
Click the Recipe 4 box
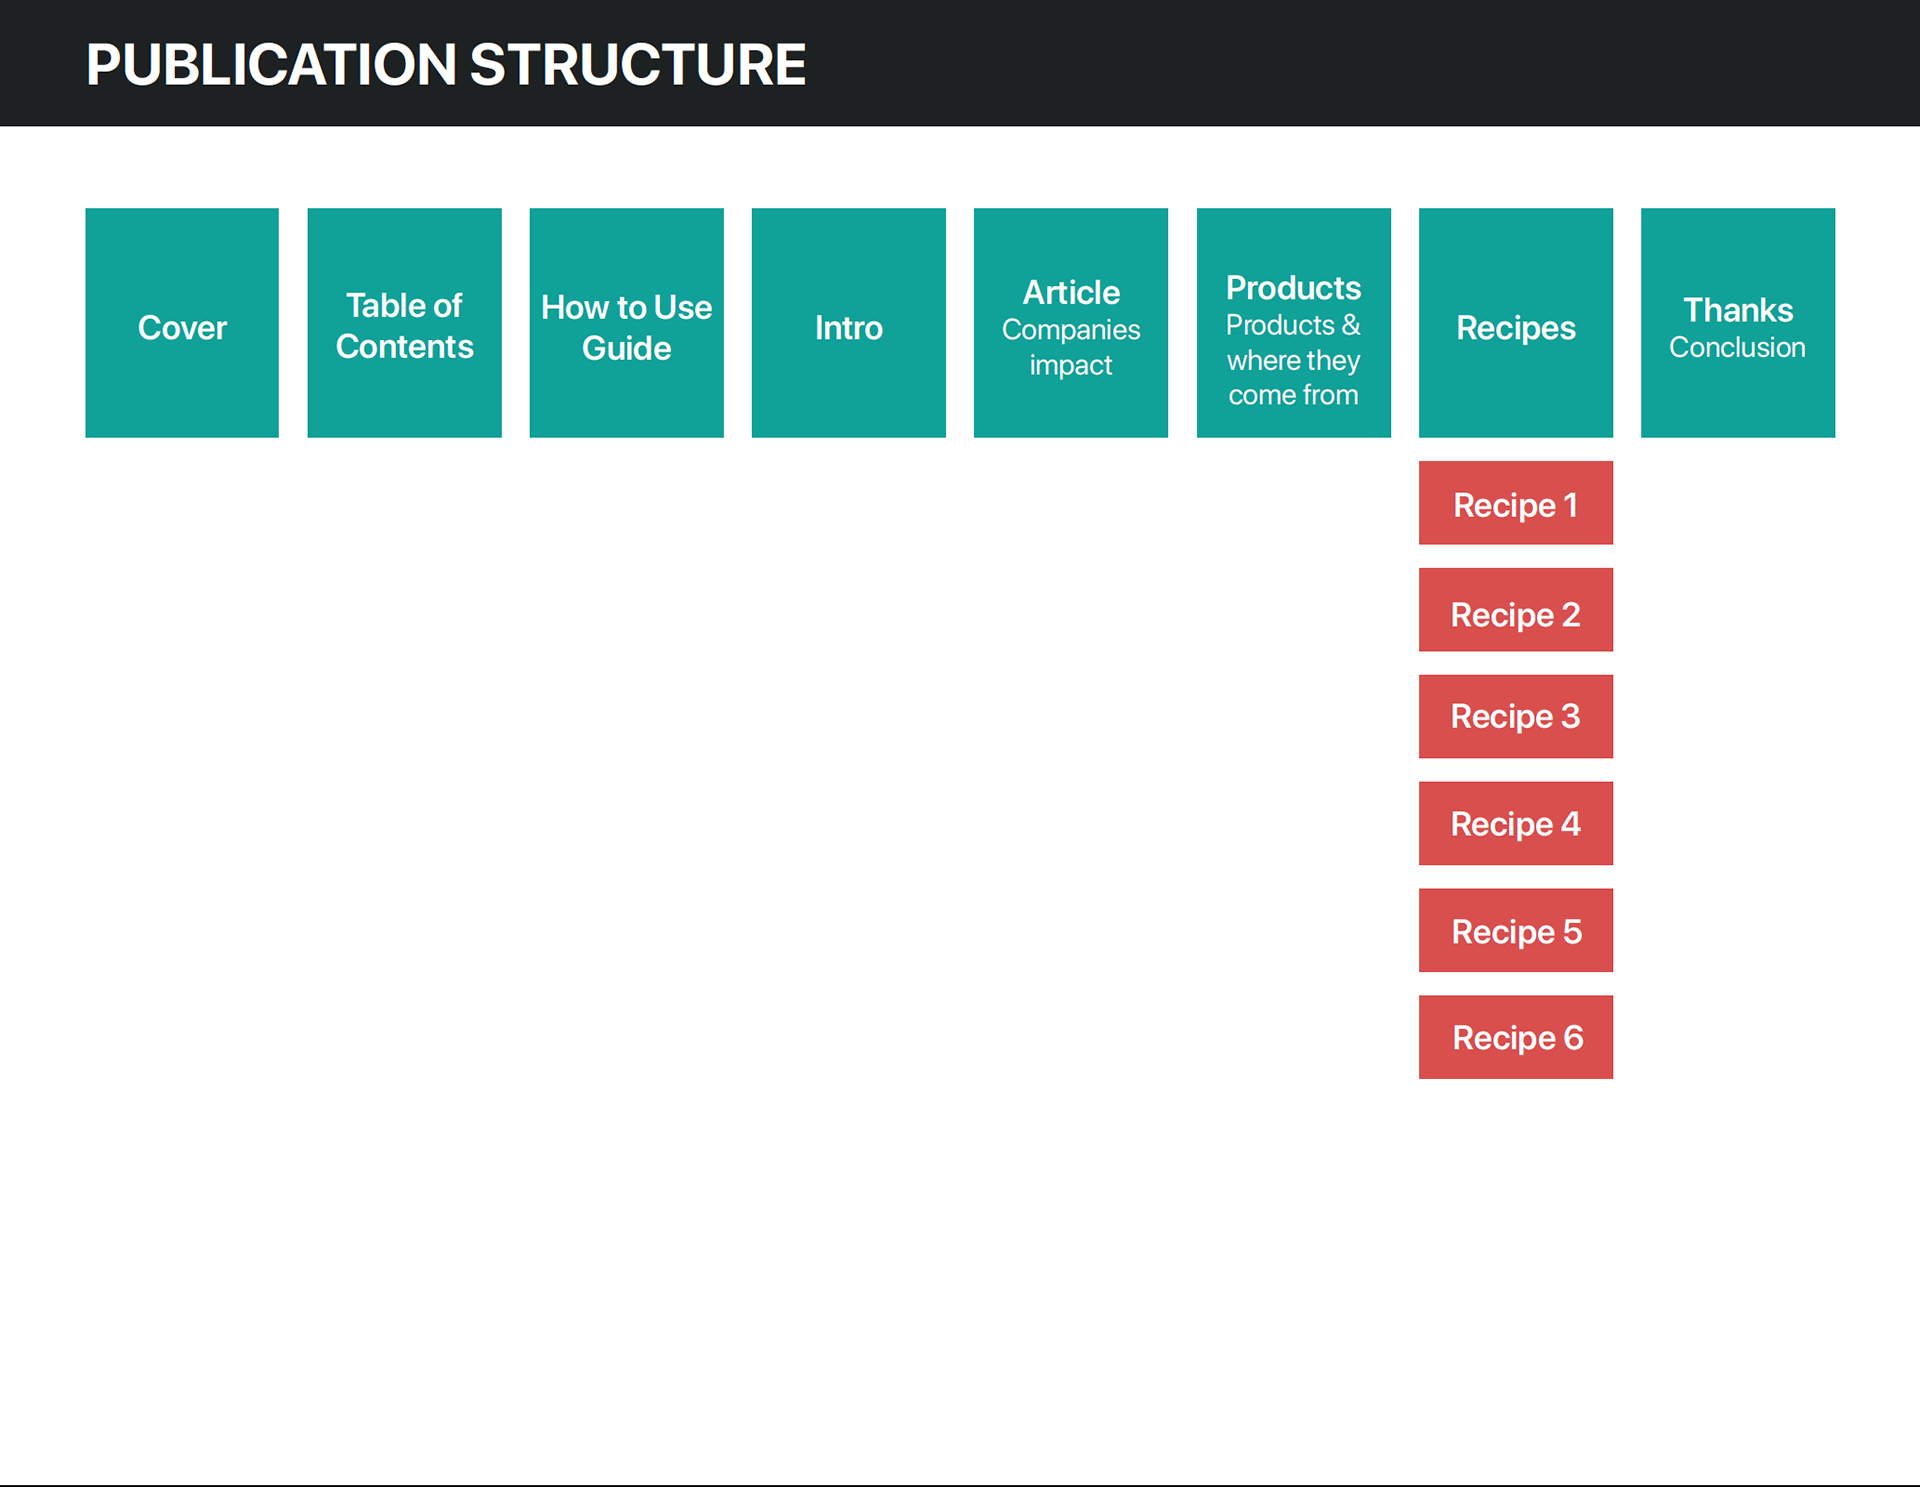[1515, 824]
